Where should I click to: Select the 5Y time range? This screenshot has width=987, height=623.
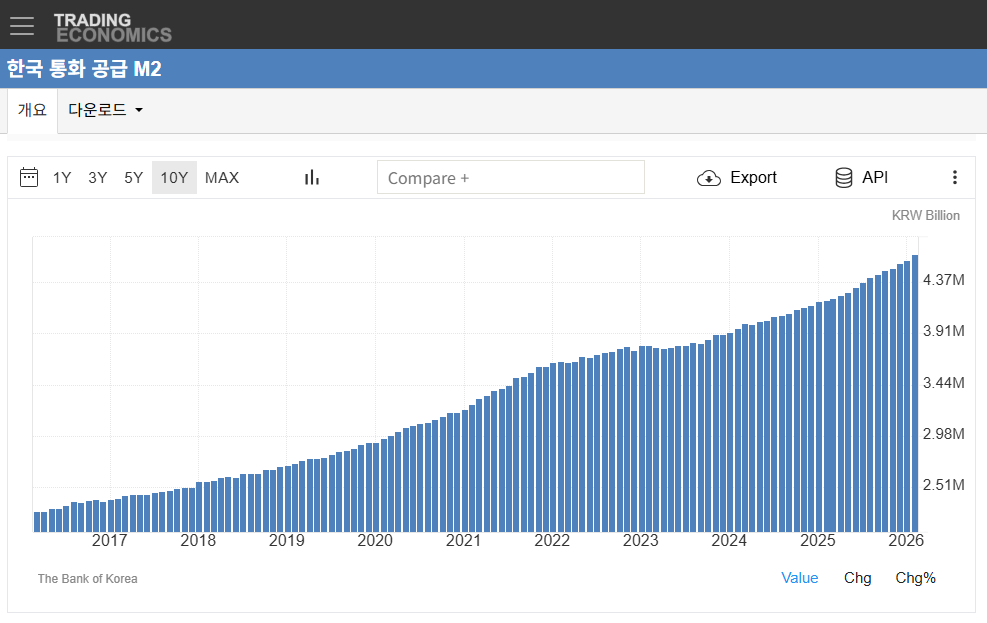point(133,177)
